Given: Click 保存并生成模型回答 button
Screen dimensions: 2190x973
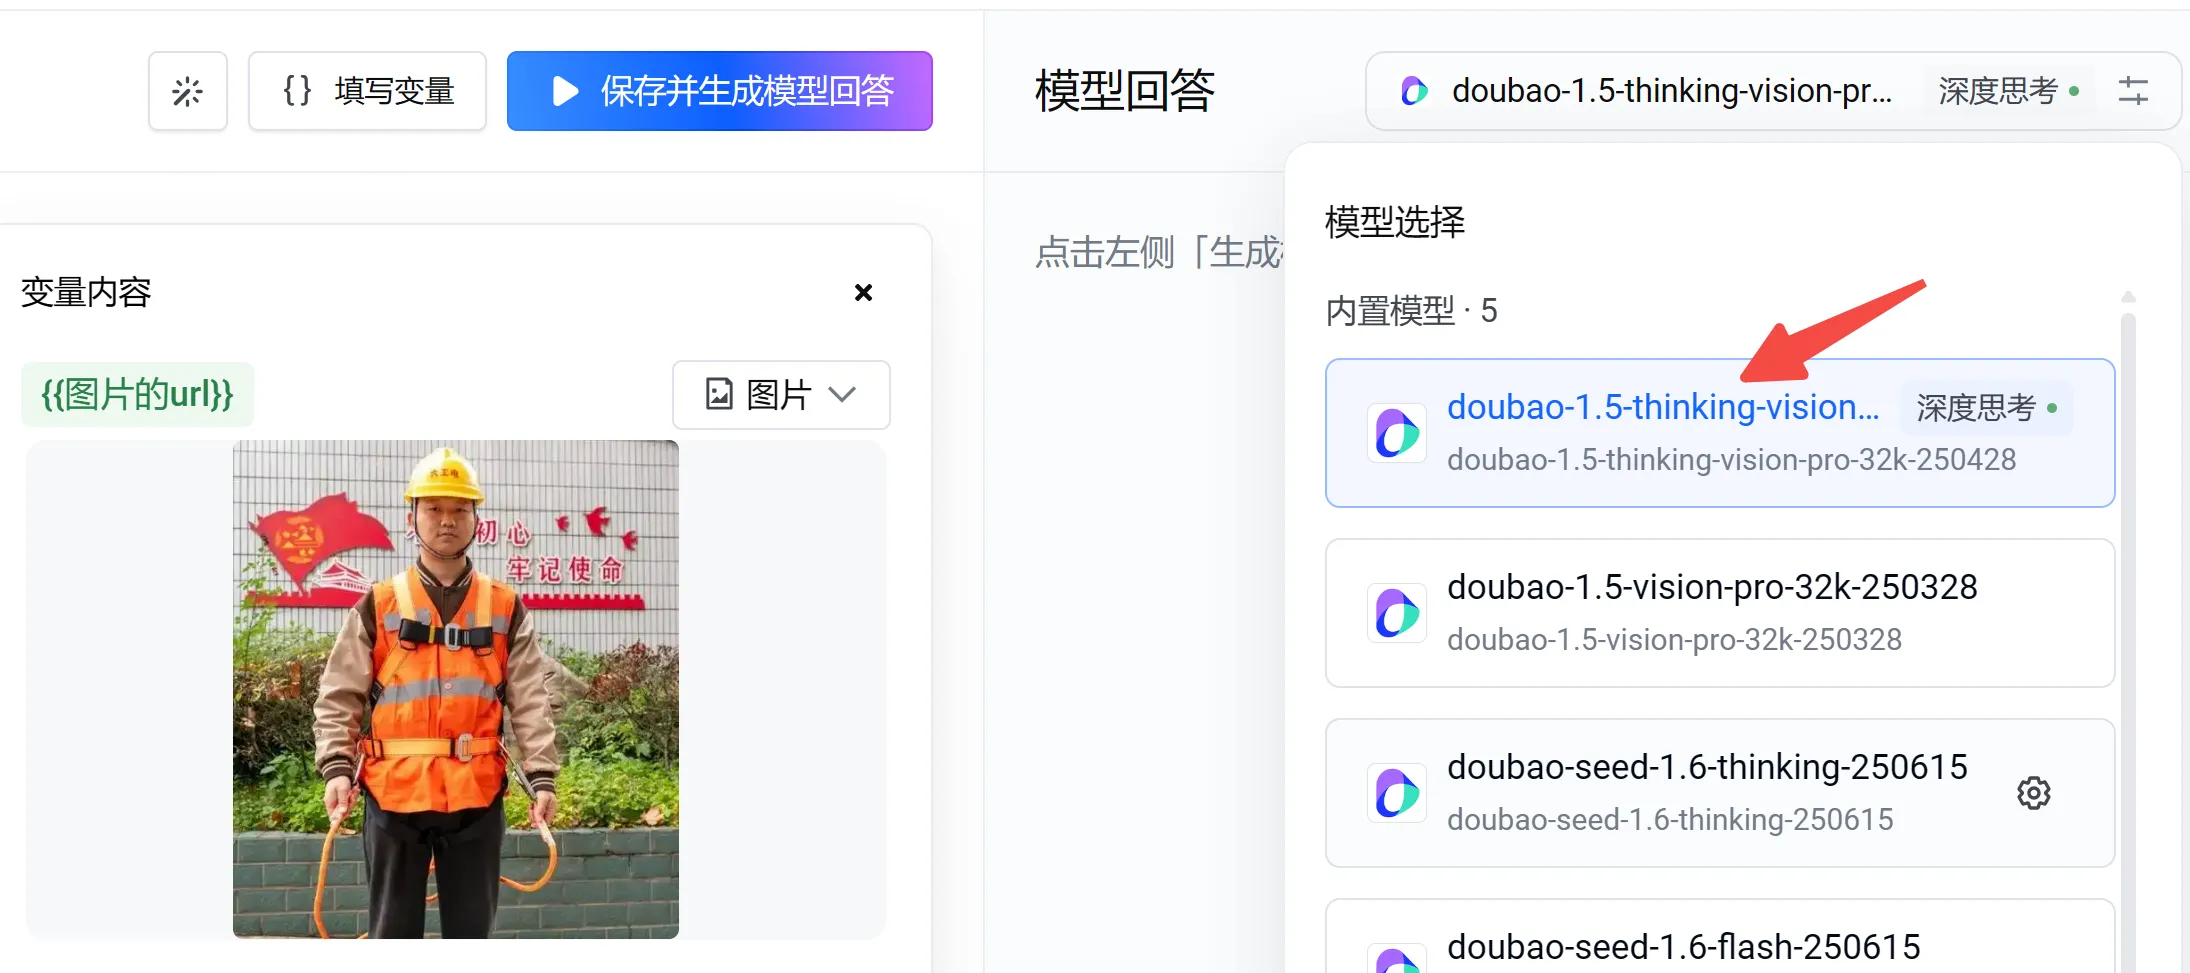Looking at the screenshot, I should tap(720, 91).
